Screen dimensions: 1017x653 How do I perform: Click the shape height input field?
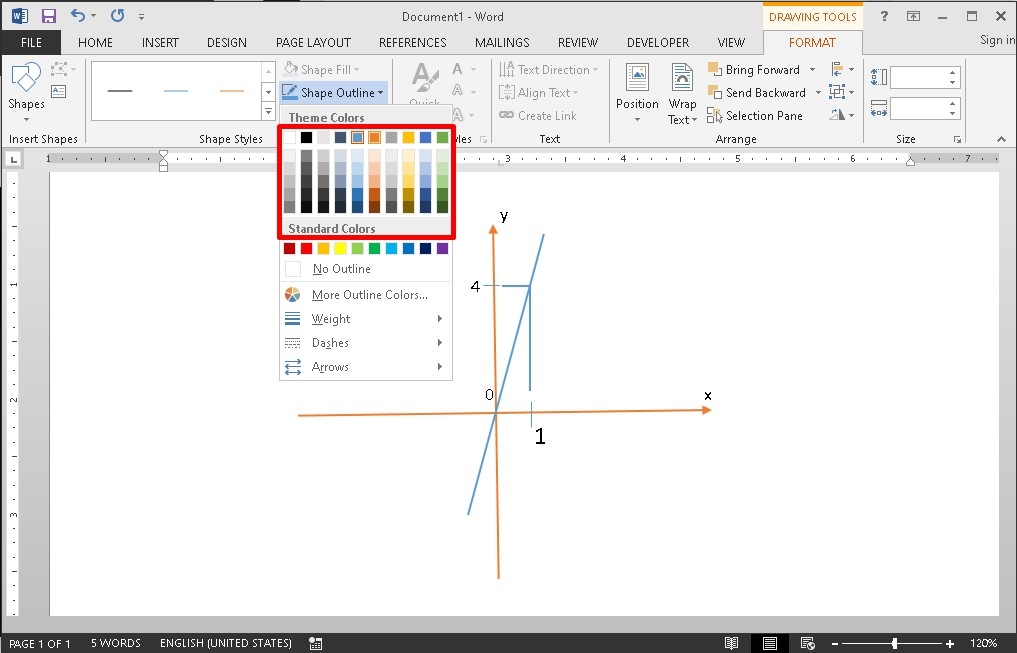[920, 78]
